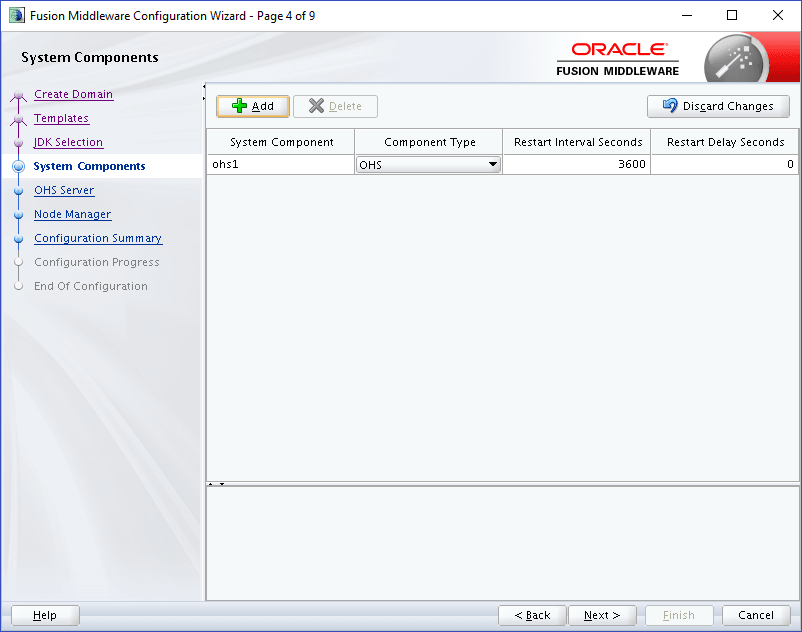Viewport: 802px width, 632px height.
Task: Click the Configuration Summary step bullet icon
Action: 18,239
